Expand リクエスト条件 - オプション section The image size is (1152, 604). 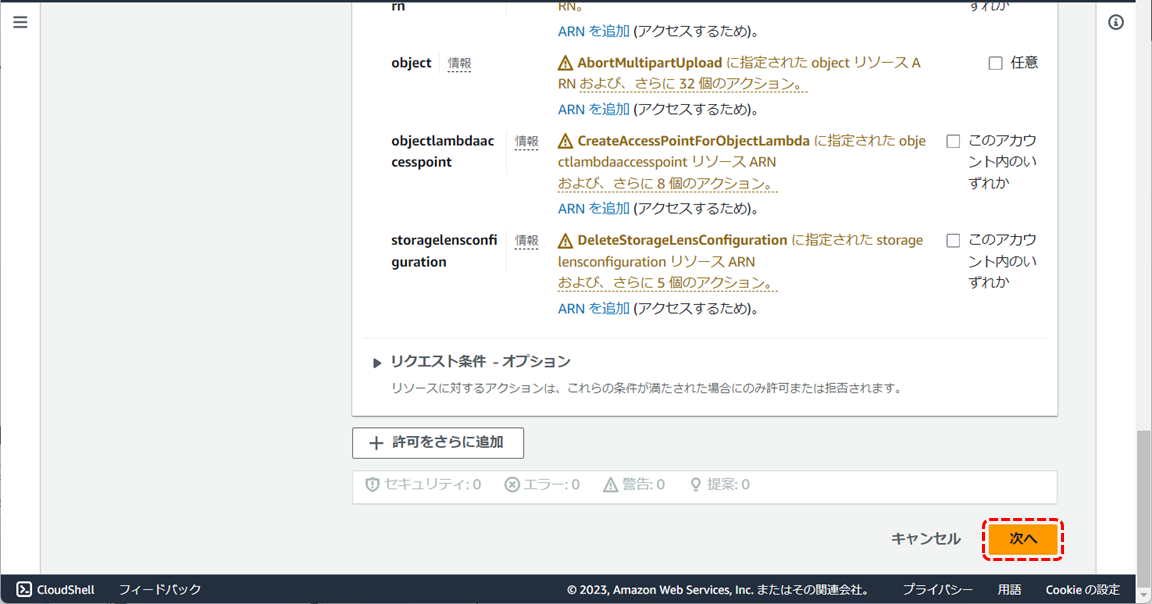click(377, 362)
